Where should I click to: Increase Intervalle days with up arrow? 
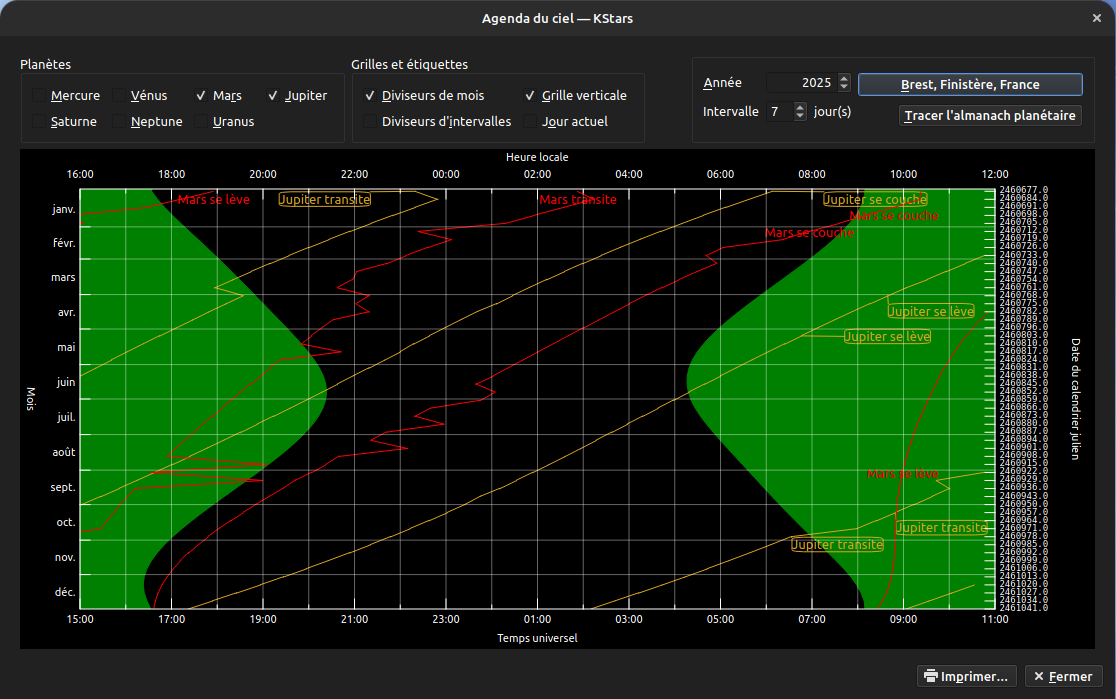pyautogui.click(x=799, y=107)
